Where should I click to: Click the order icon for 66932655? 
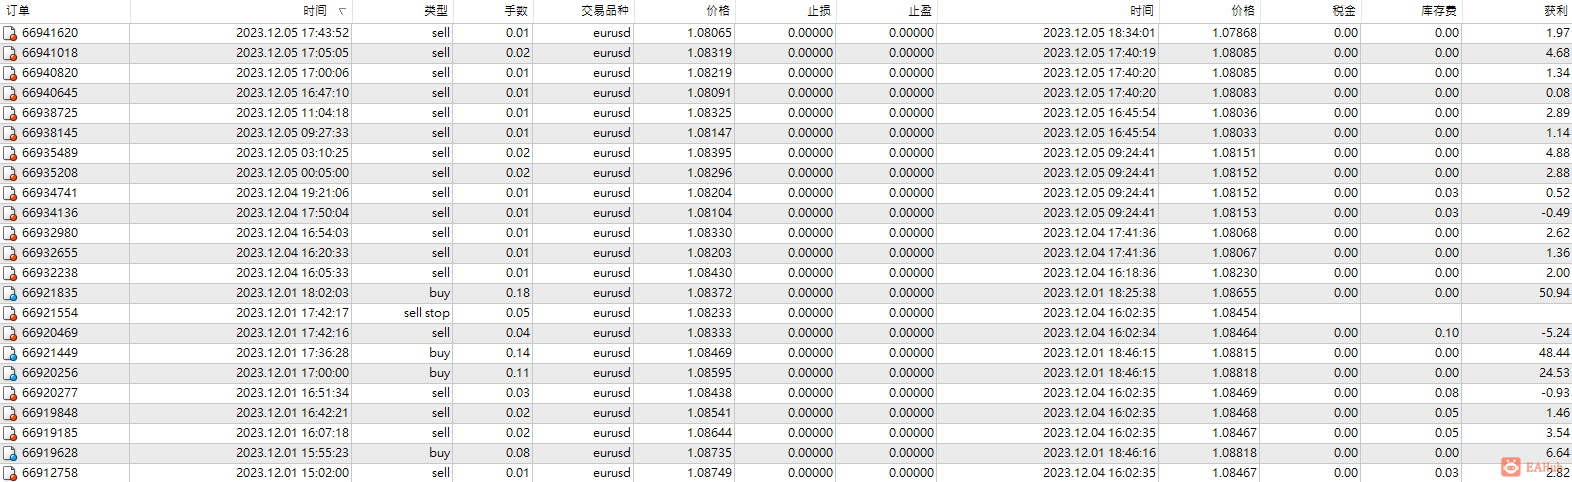point(10,253)
